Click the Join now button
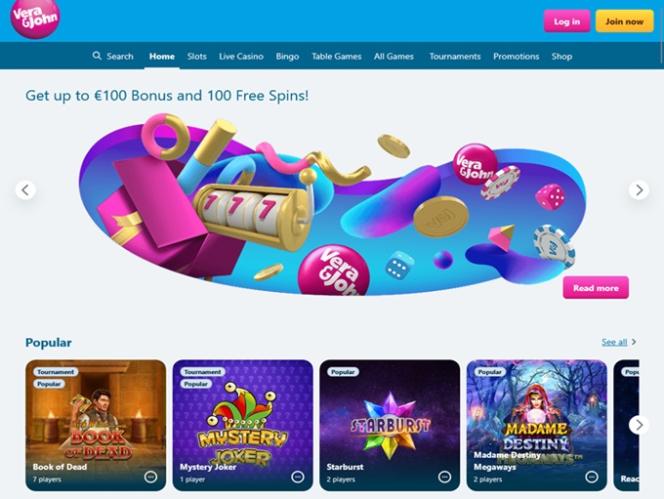The width and height of the screenshot is (664, 499). [x=625, y=21]
